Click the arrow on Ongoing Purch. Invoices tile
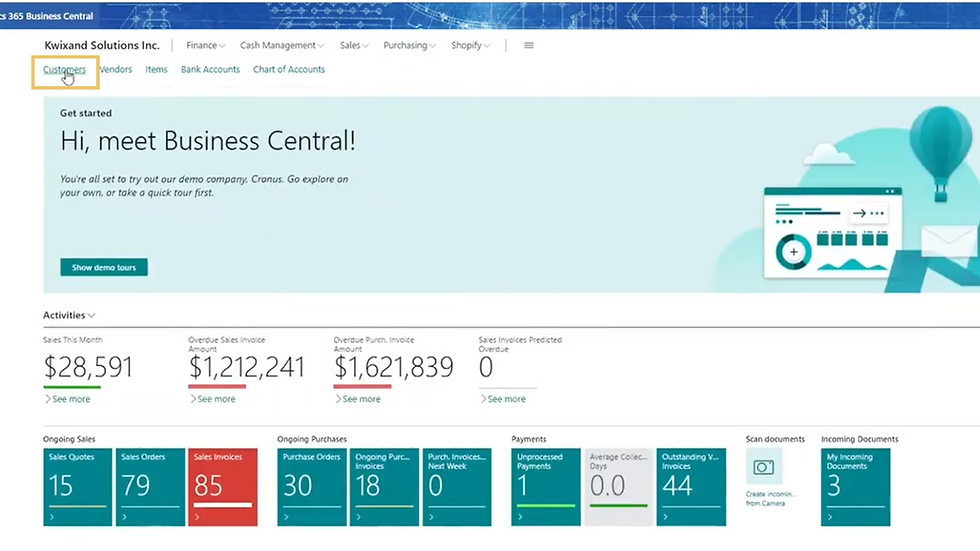Viewport: 980px width, 551px height. coord(359,517)
